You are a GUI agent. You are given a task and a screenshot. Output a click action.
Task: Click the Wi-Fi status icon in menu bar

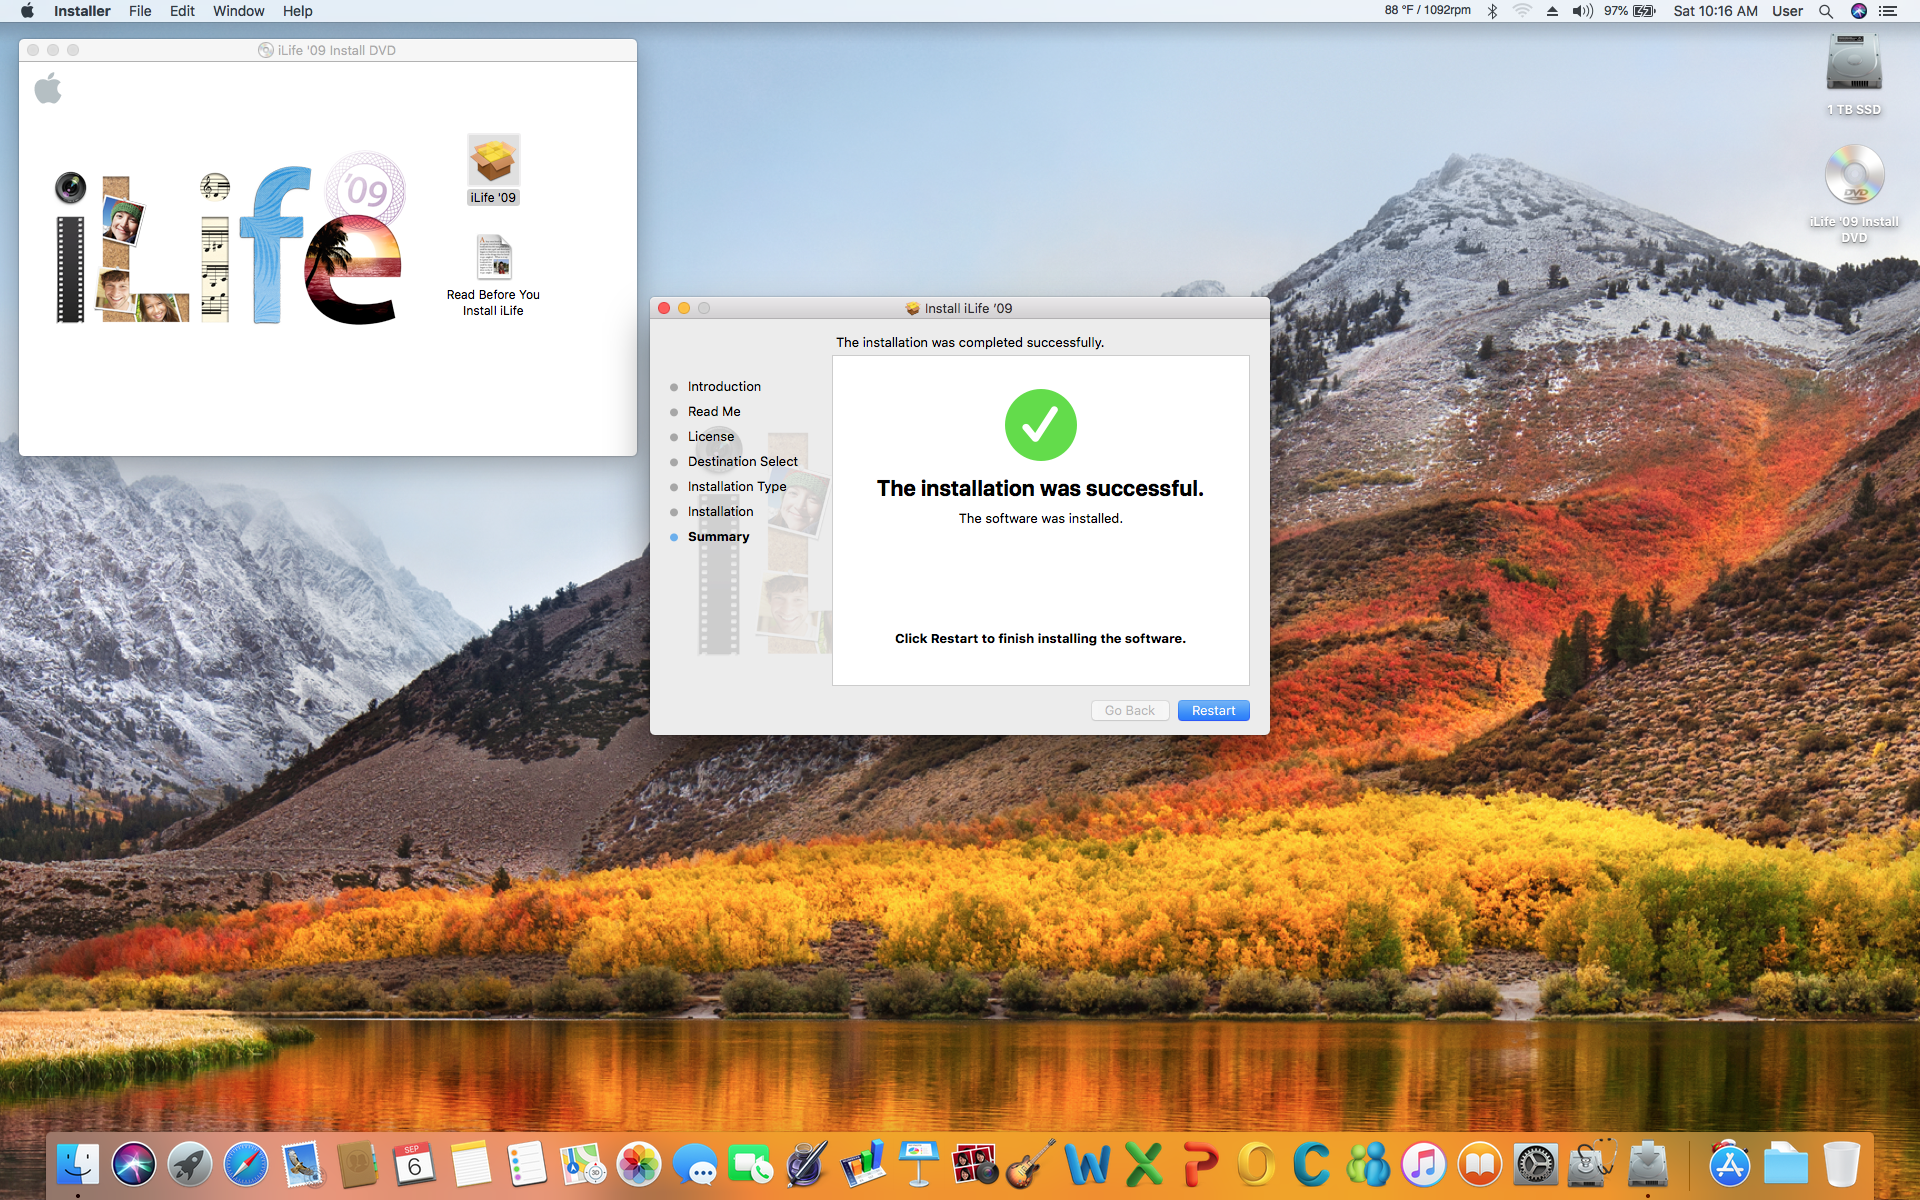1522,11
